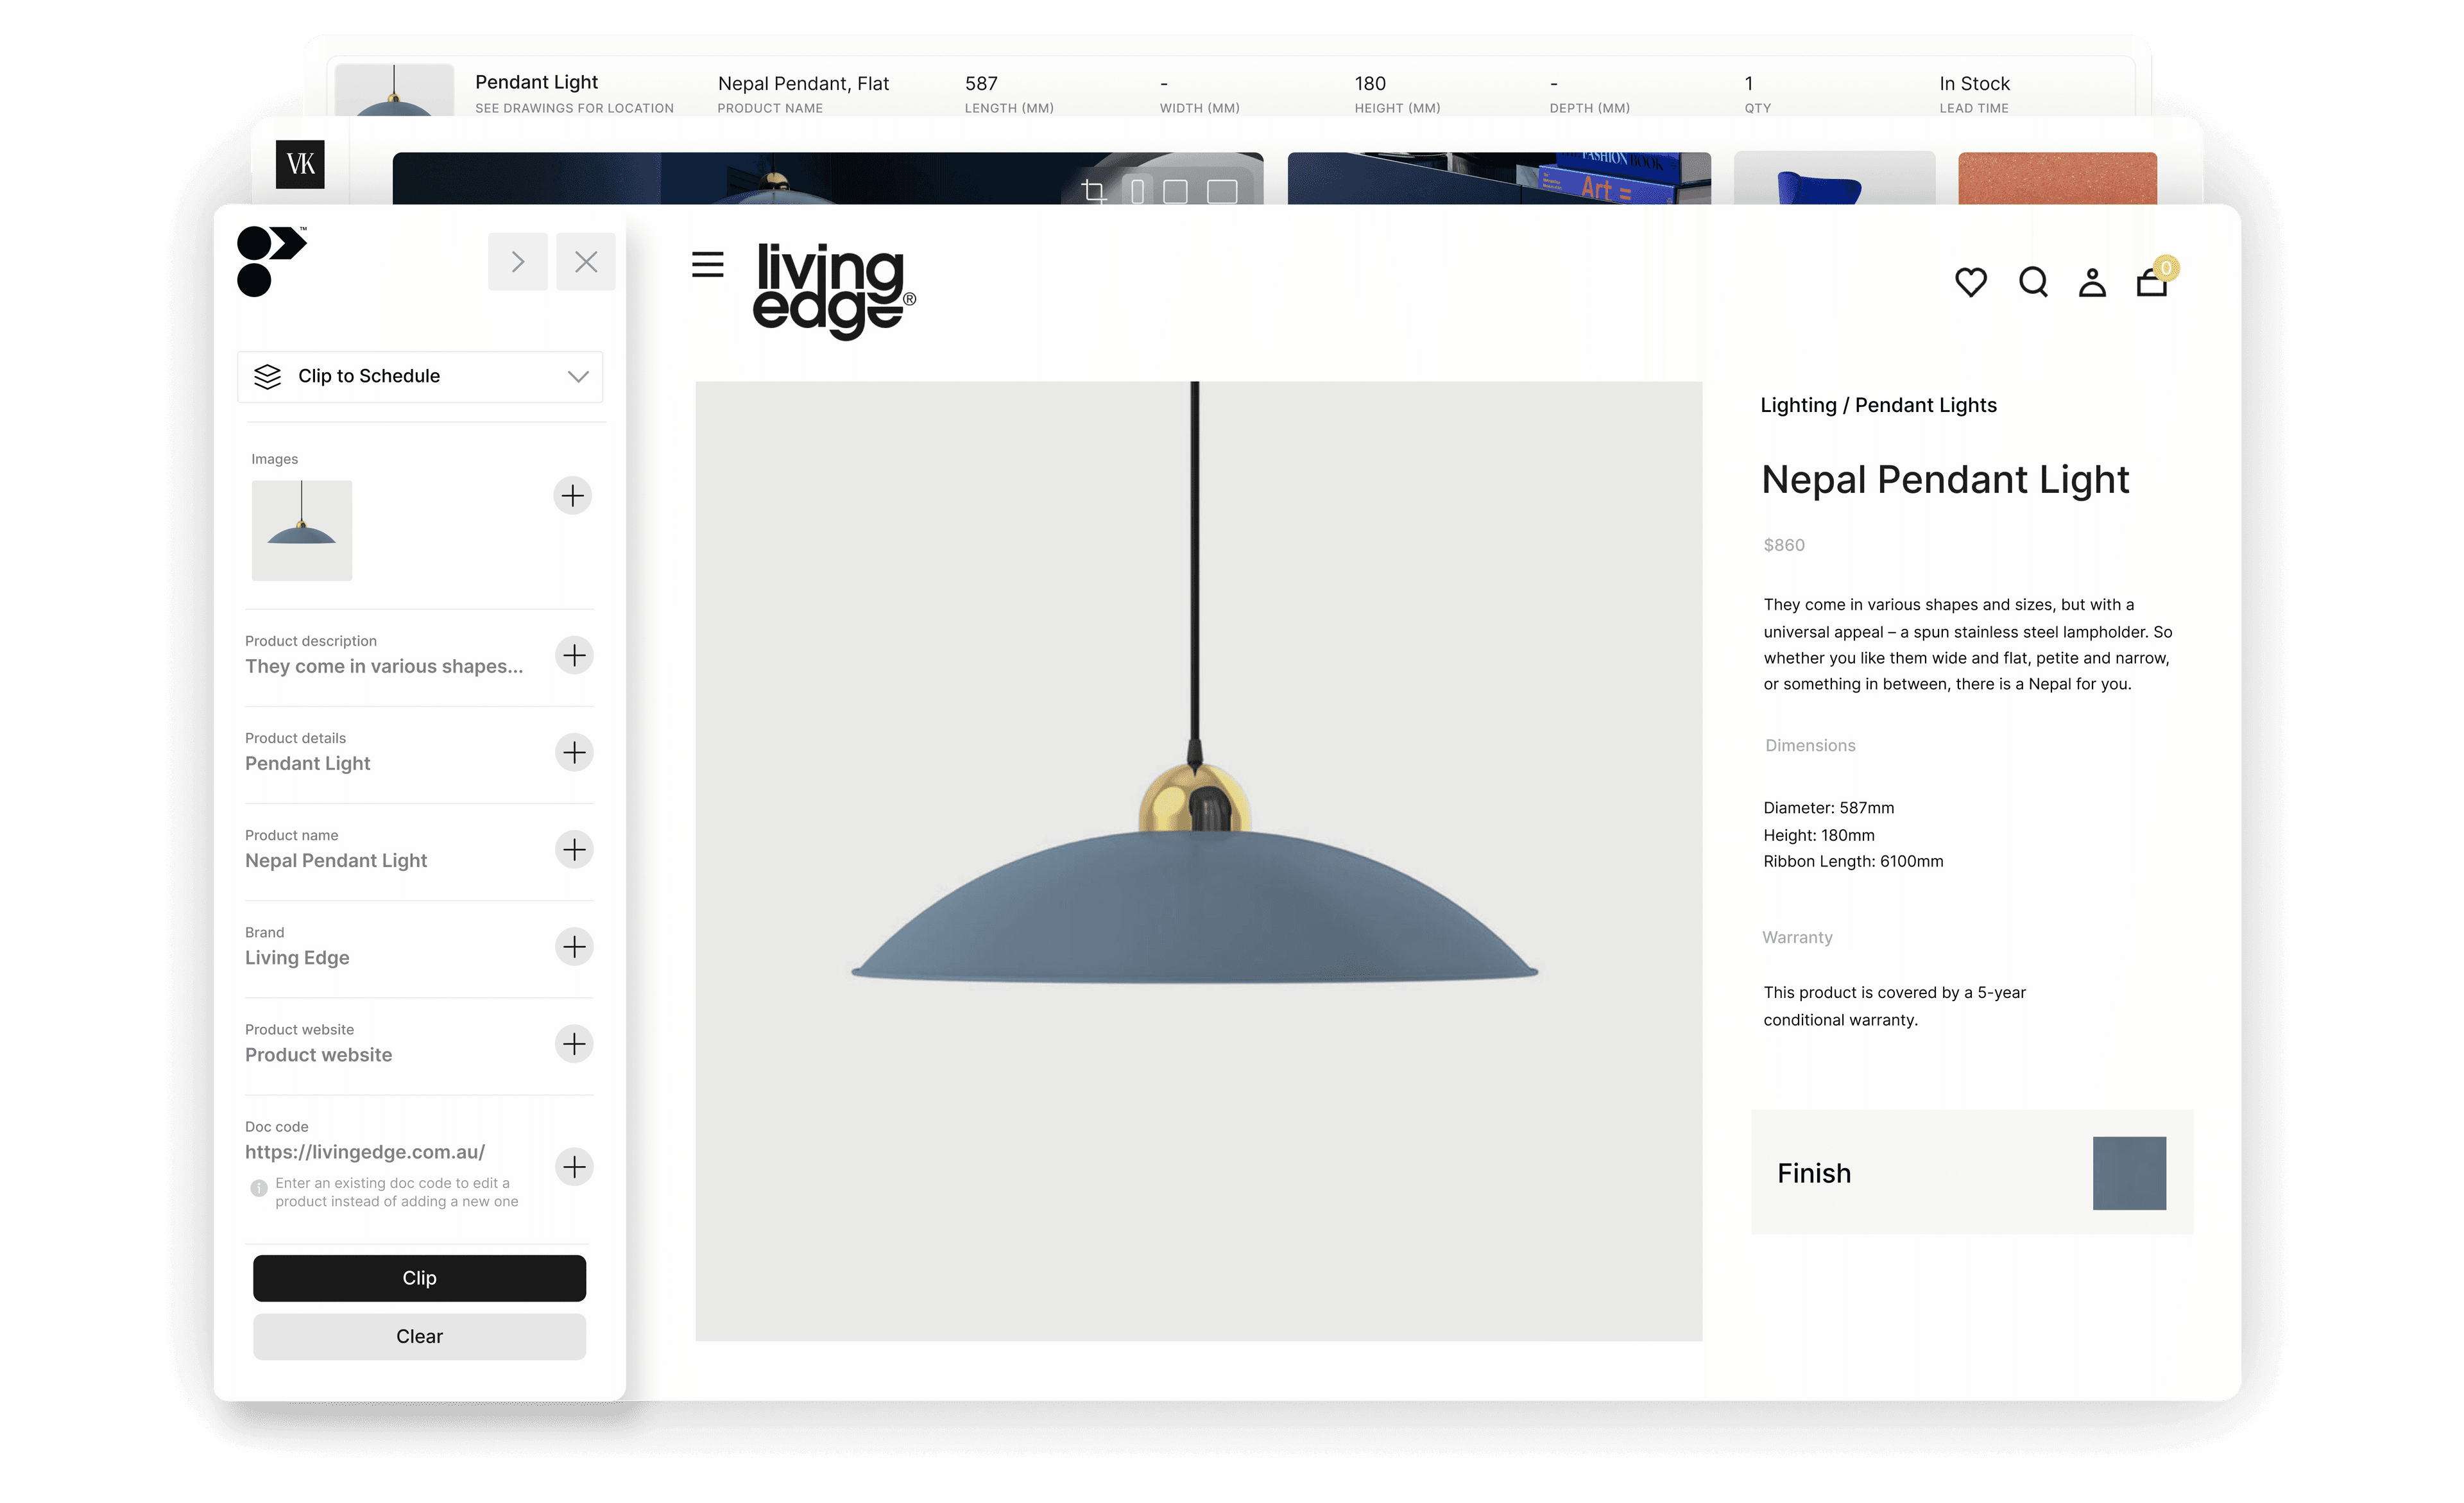Open the hamburger navigation menu
The image size is (2464, 1503).
(x=707, y=265)
